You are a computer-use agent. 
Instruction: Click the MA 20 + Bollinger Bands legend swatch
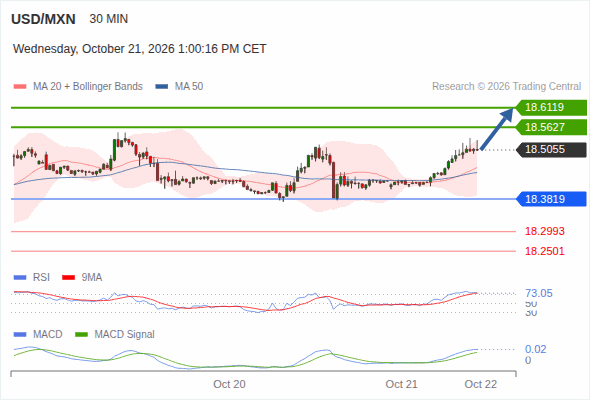tap(20, 87)
